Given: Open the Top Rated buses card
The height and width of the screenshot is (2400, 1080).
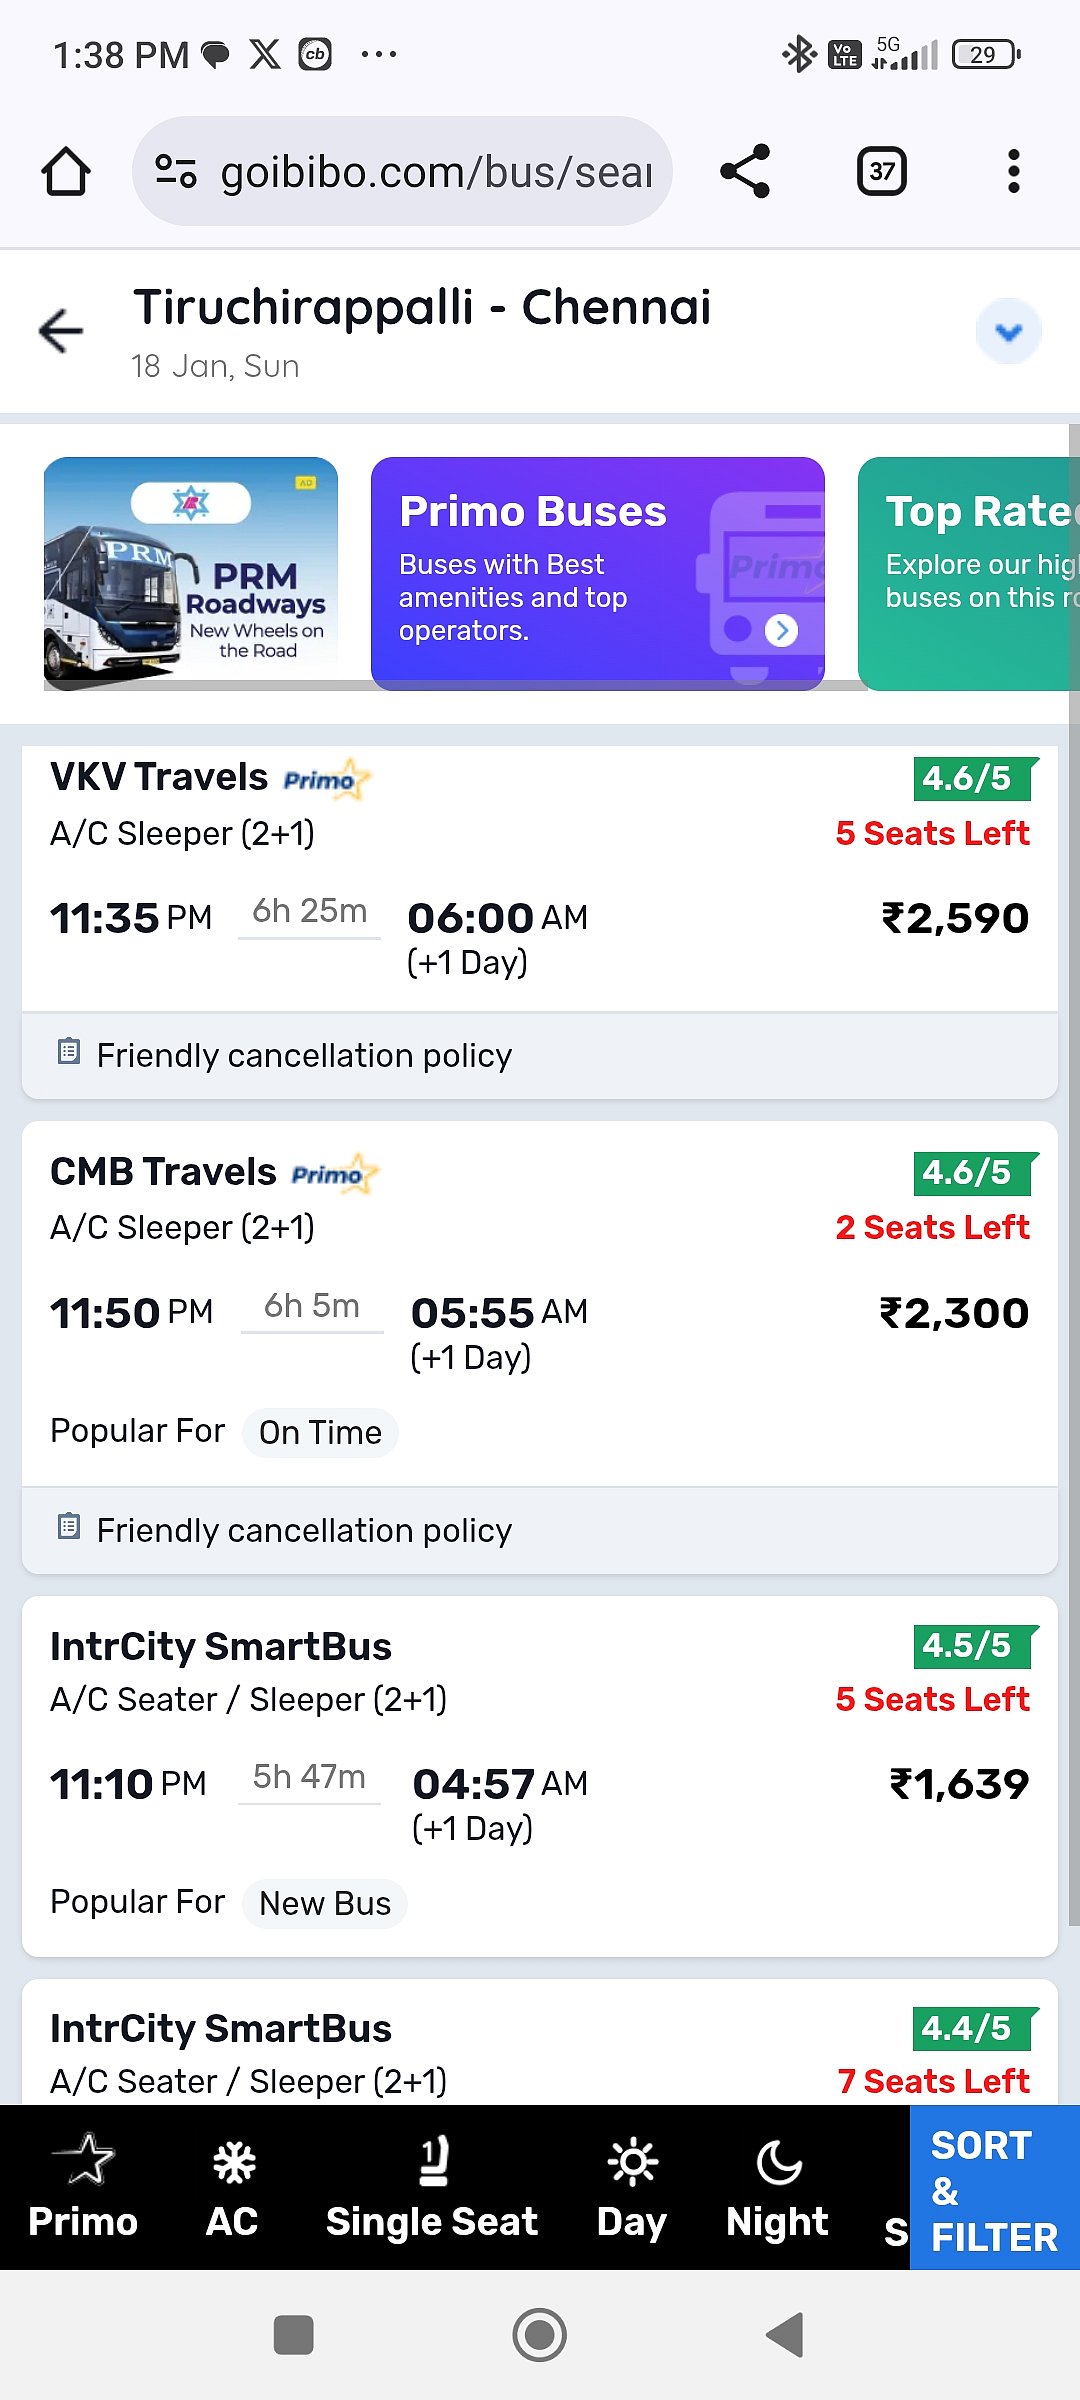Looking at the screenshot, I should coord(968,573).
